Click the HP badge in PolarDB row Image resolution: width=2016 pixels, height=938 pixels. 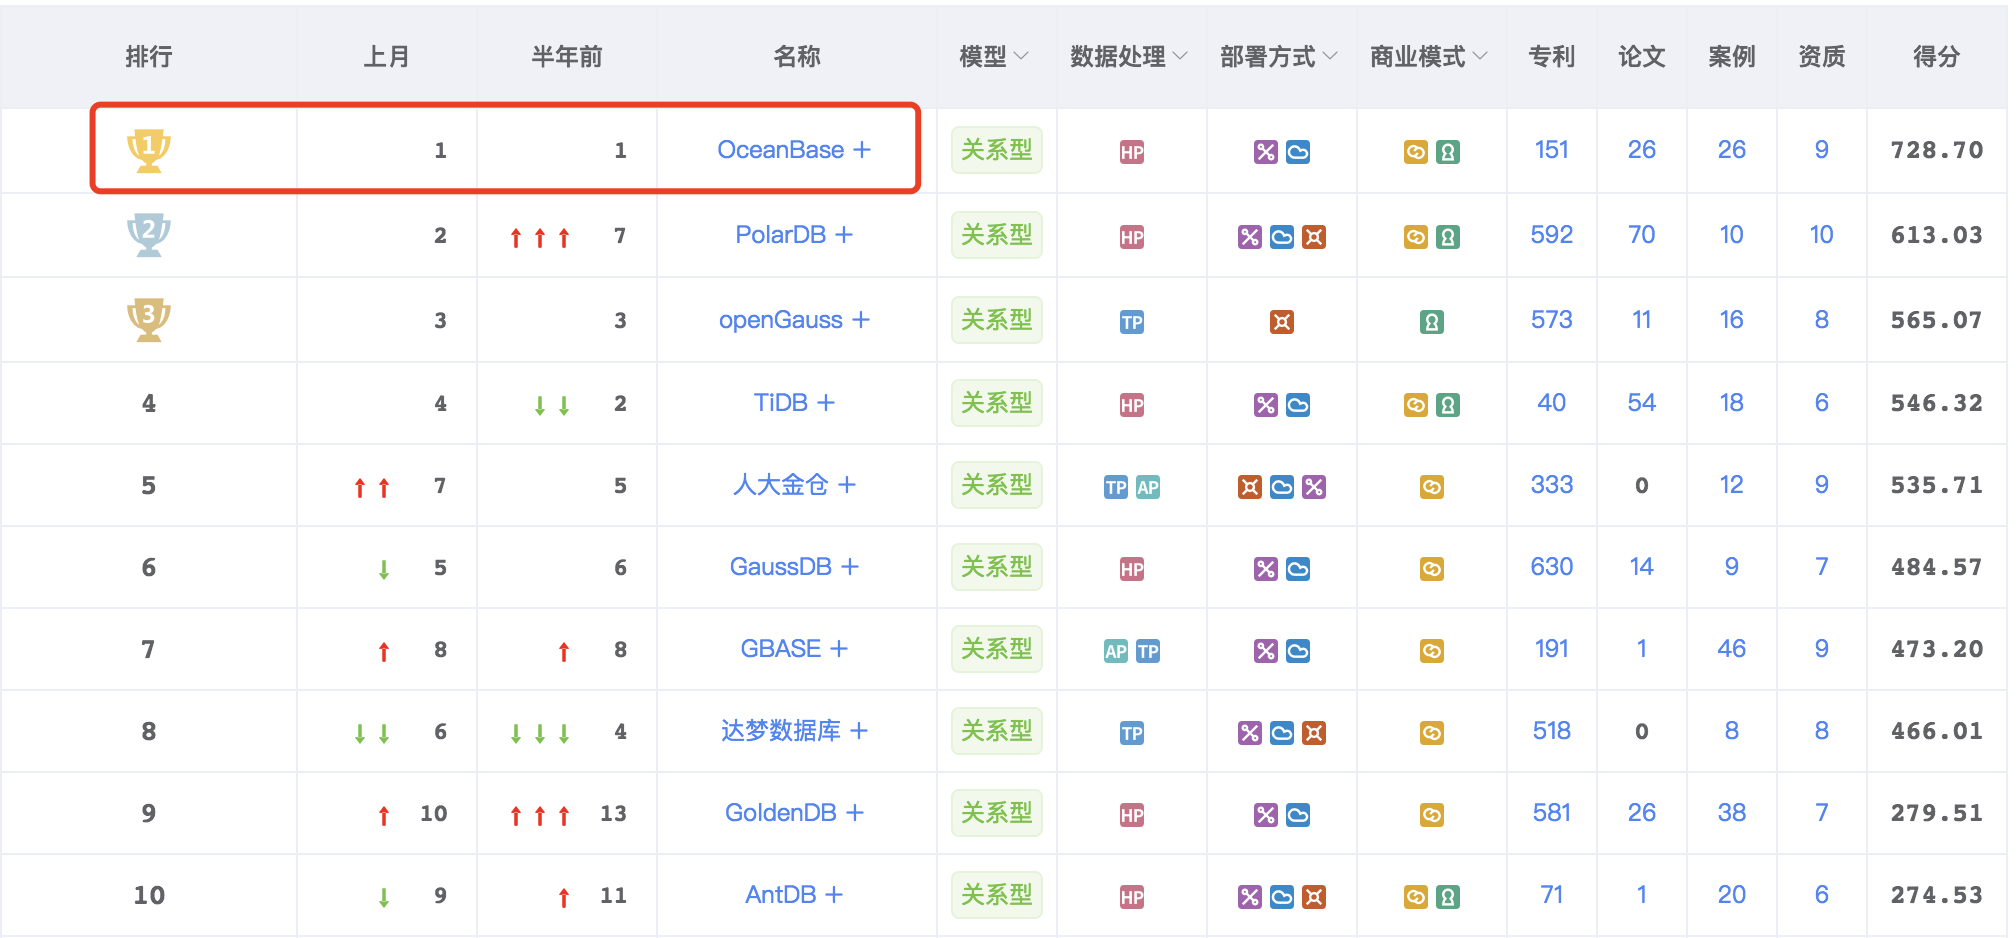pos(1132,237)
